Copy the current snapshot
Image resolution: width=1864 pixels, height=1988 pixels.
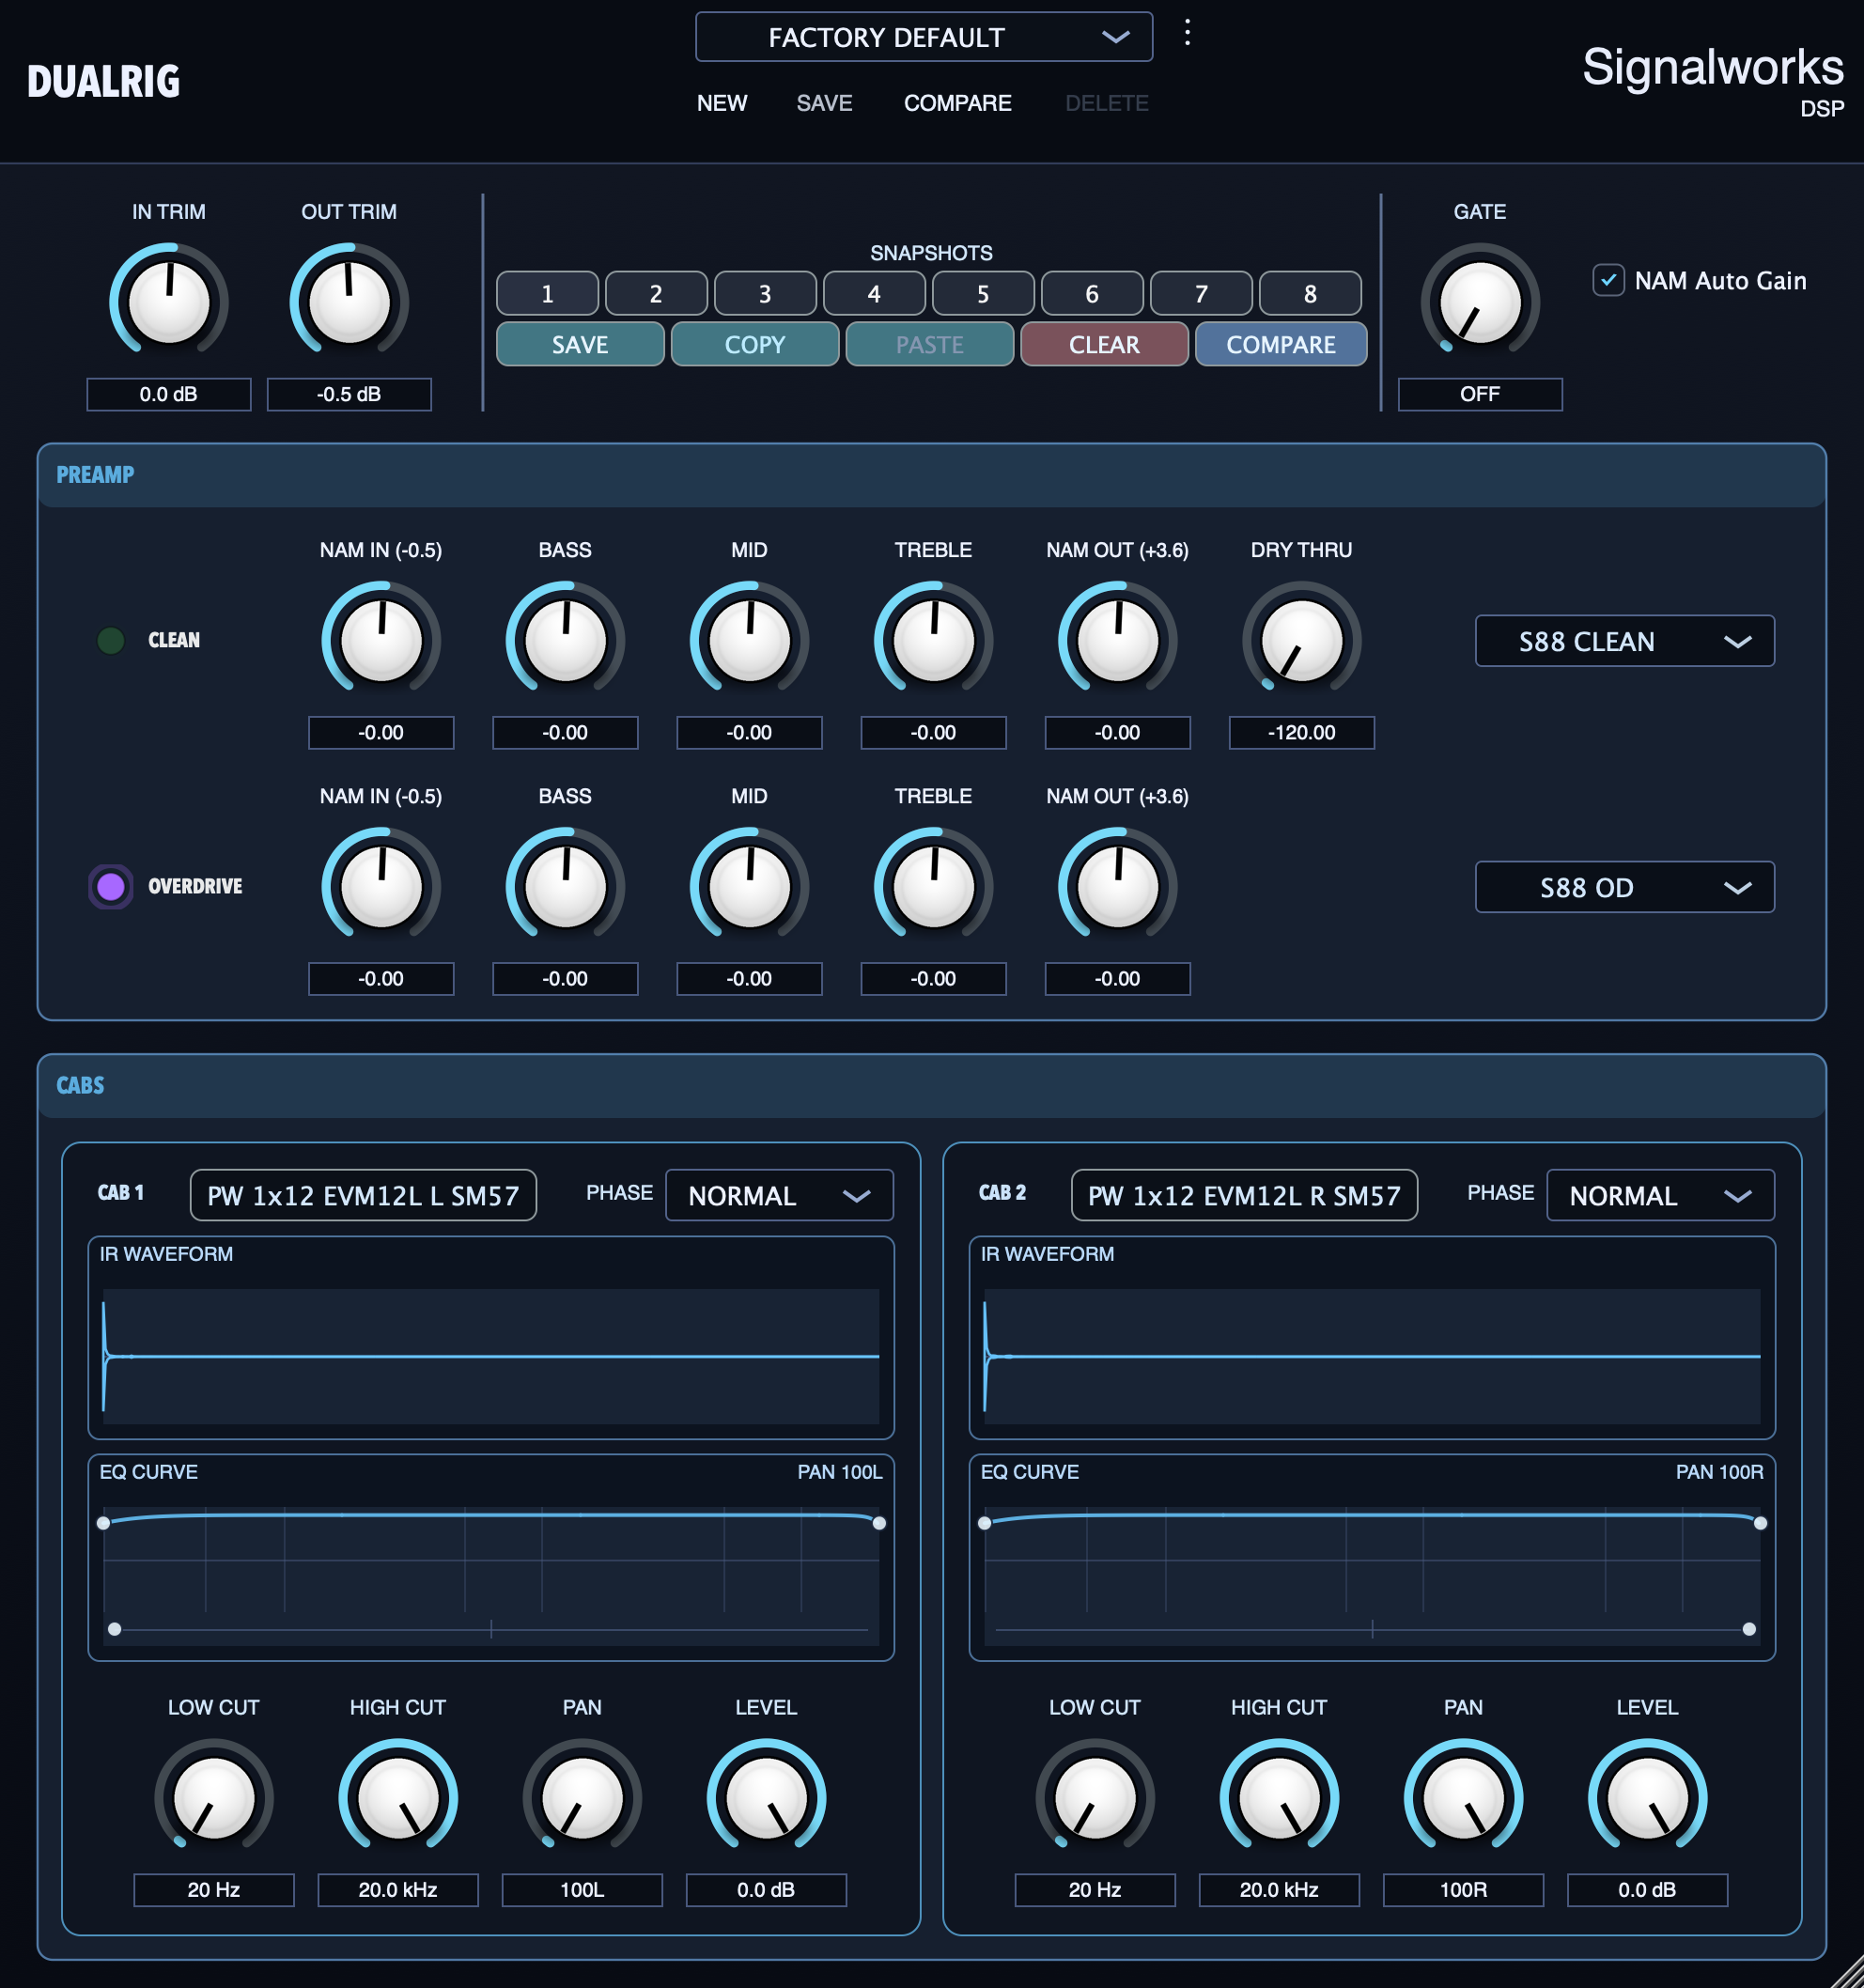tap(755, 344)
